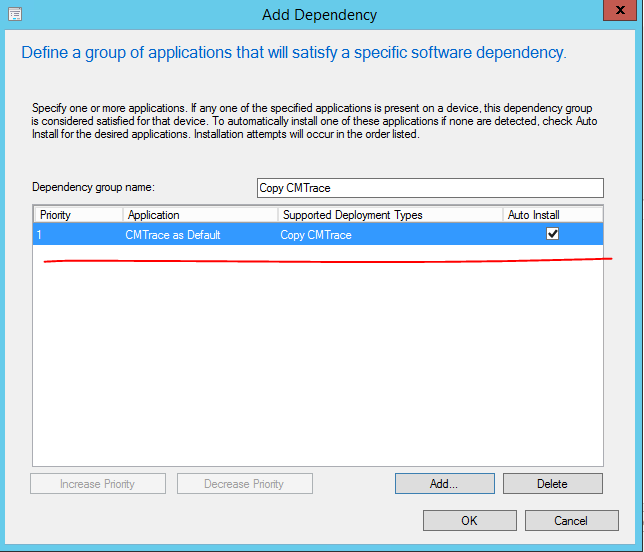
Task: Confirm the dialog with OK
Action: click(469, 521)
